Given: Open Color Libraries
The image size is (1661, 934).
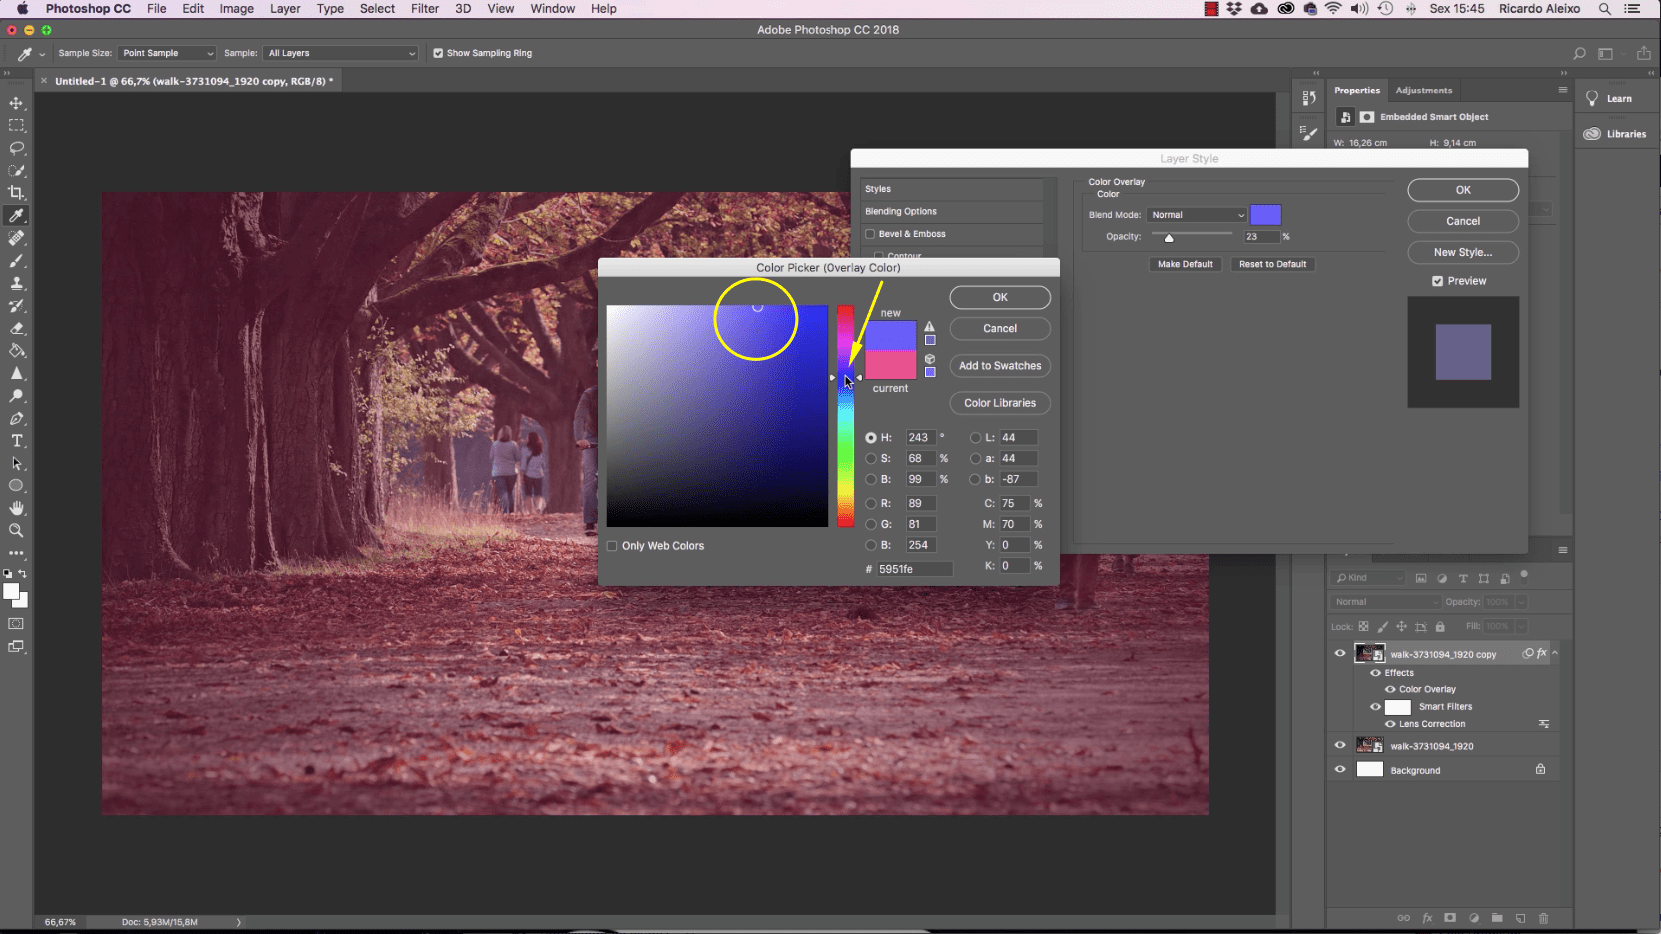Looking at the screenshot, I should click(1000, 403).
